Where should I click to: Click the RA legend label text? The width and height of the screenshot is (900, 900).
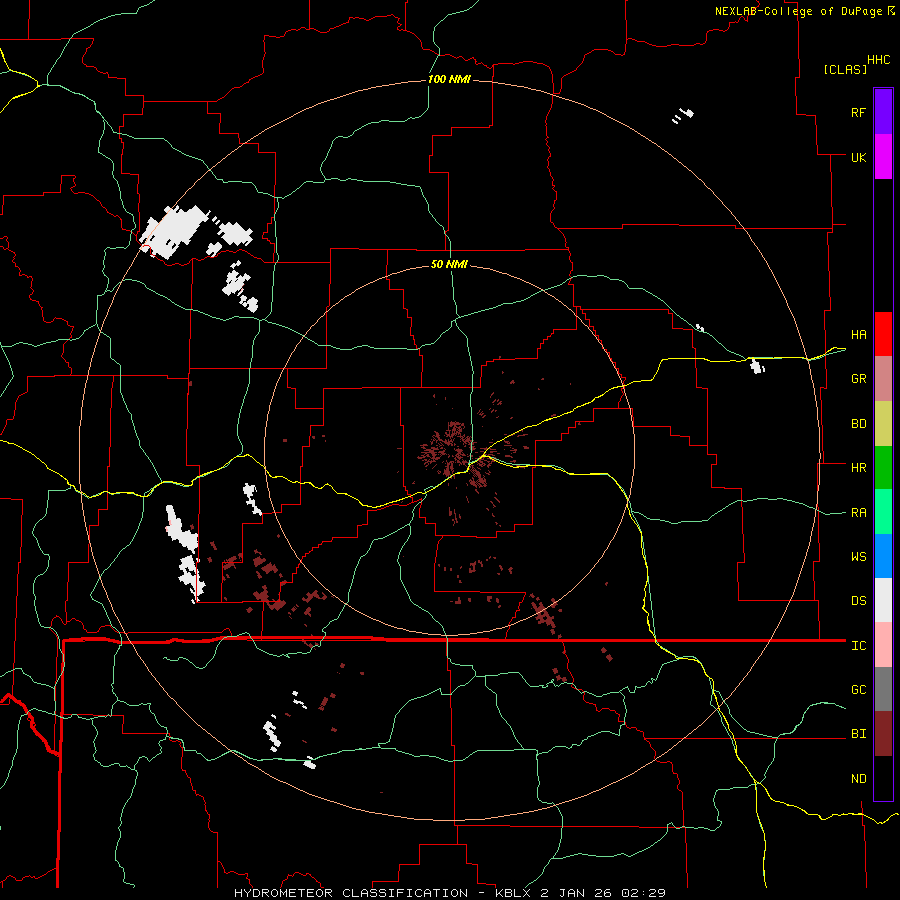[x=858, y=512]
